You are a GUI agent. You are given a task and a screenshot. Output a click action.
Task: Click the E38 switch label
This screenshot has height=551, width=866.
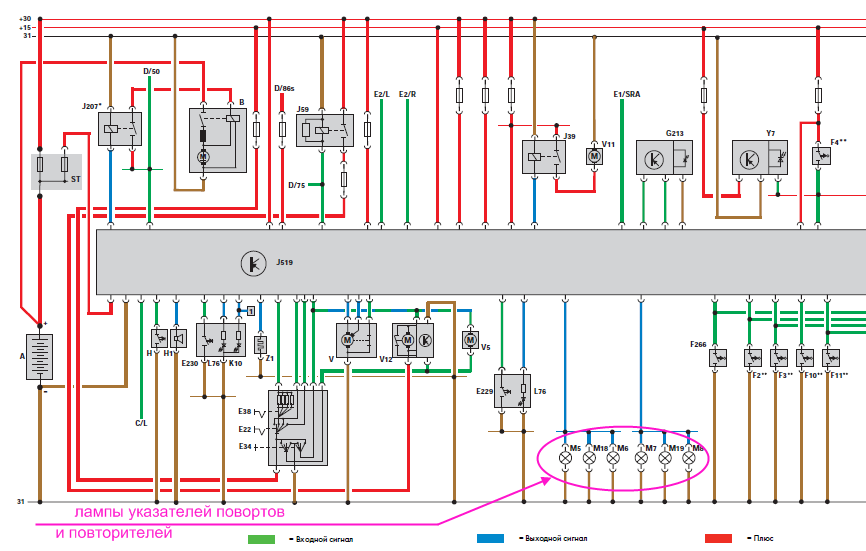click(x=245, y=411)
